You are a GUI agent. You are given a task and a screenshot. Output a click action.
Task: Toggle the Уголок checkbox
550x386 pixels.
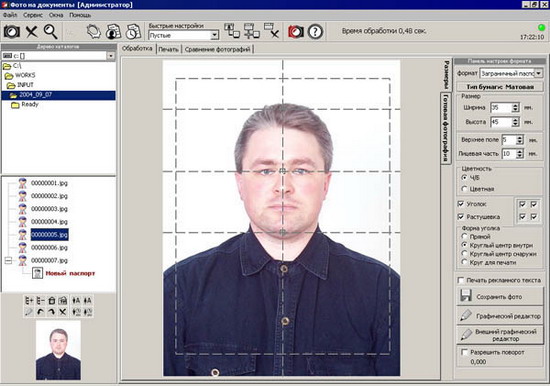pyautogui.click(x=461, y=204)
